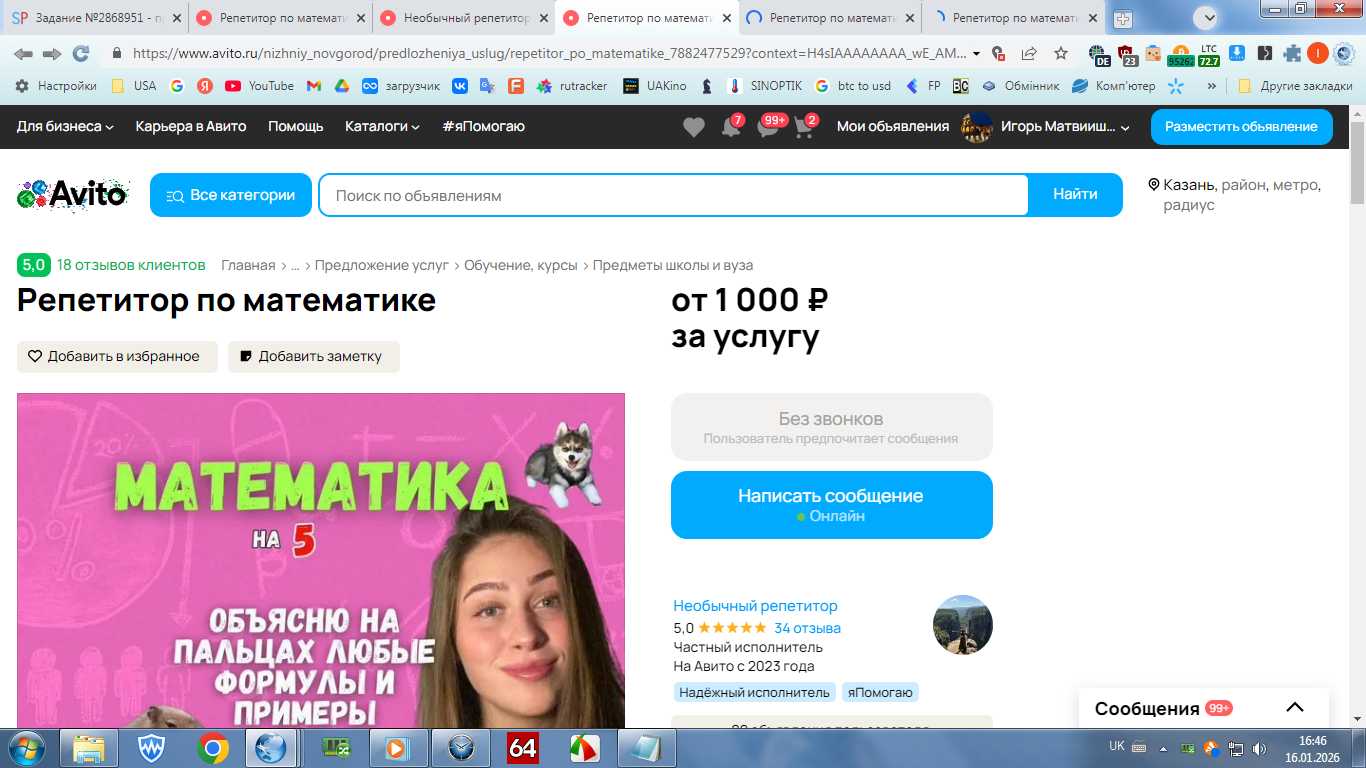1366x768 pixels.
Task: Show more bookmarks with the » chevron
Action: point(1212,86)
